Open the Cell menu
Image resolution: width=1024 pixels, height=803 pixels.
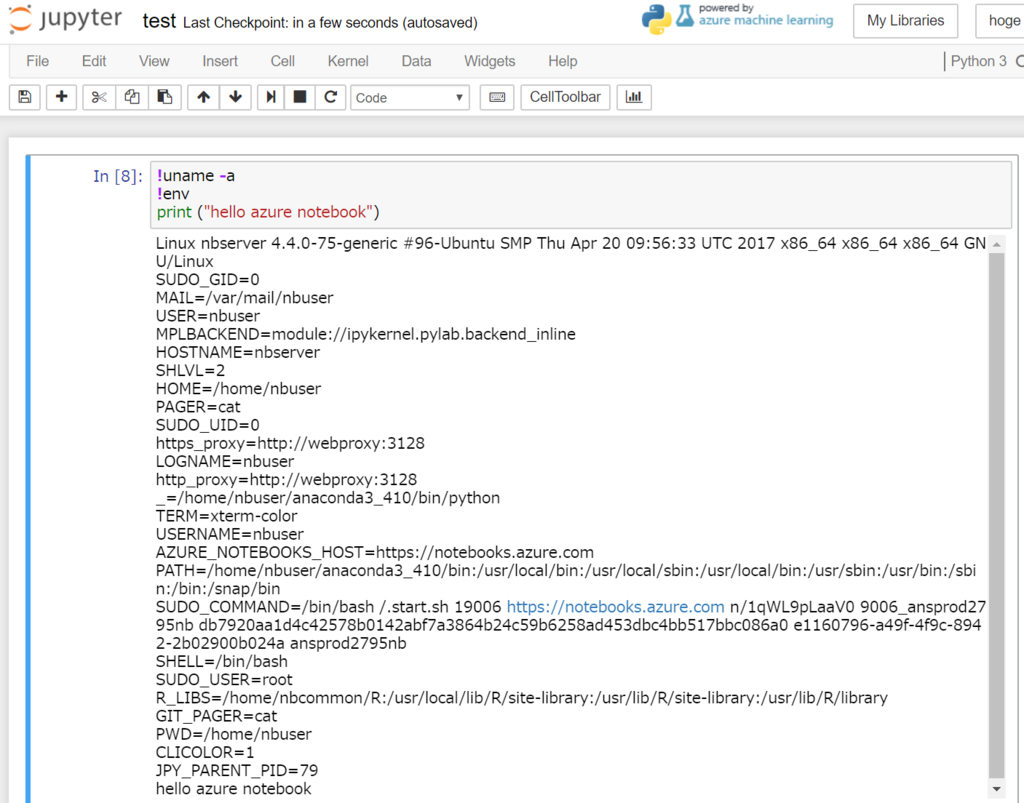[x=283, y=61]
